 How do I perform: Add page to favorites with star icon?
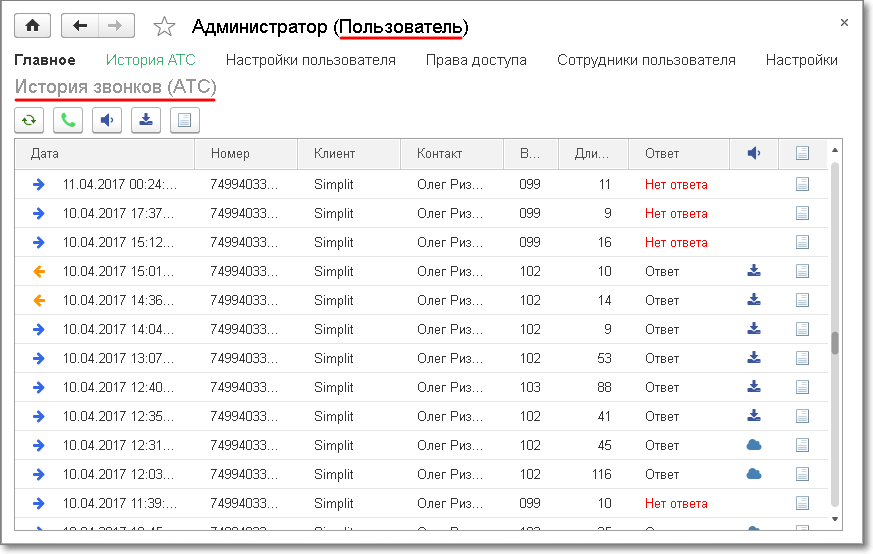165,27
